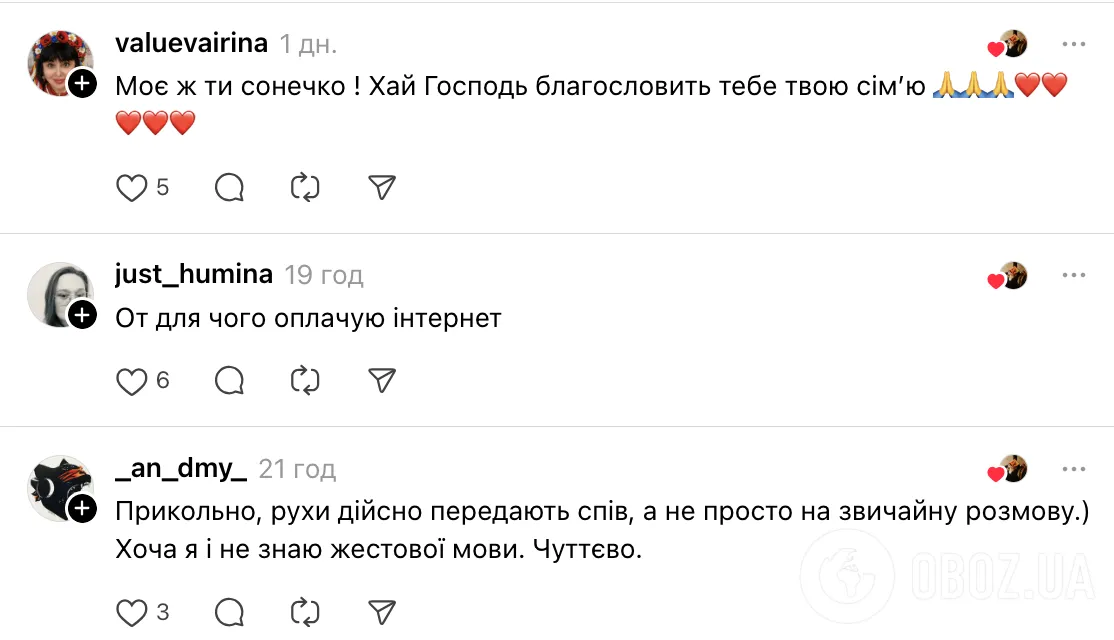Open valuevairina's profile link
This screenshot has width=1114, height=640.
(192, 42)
